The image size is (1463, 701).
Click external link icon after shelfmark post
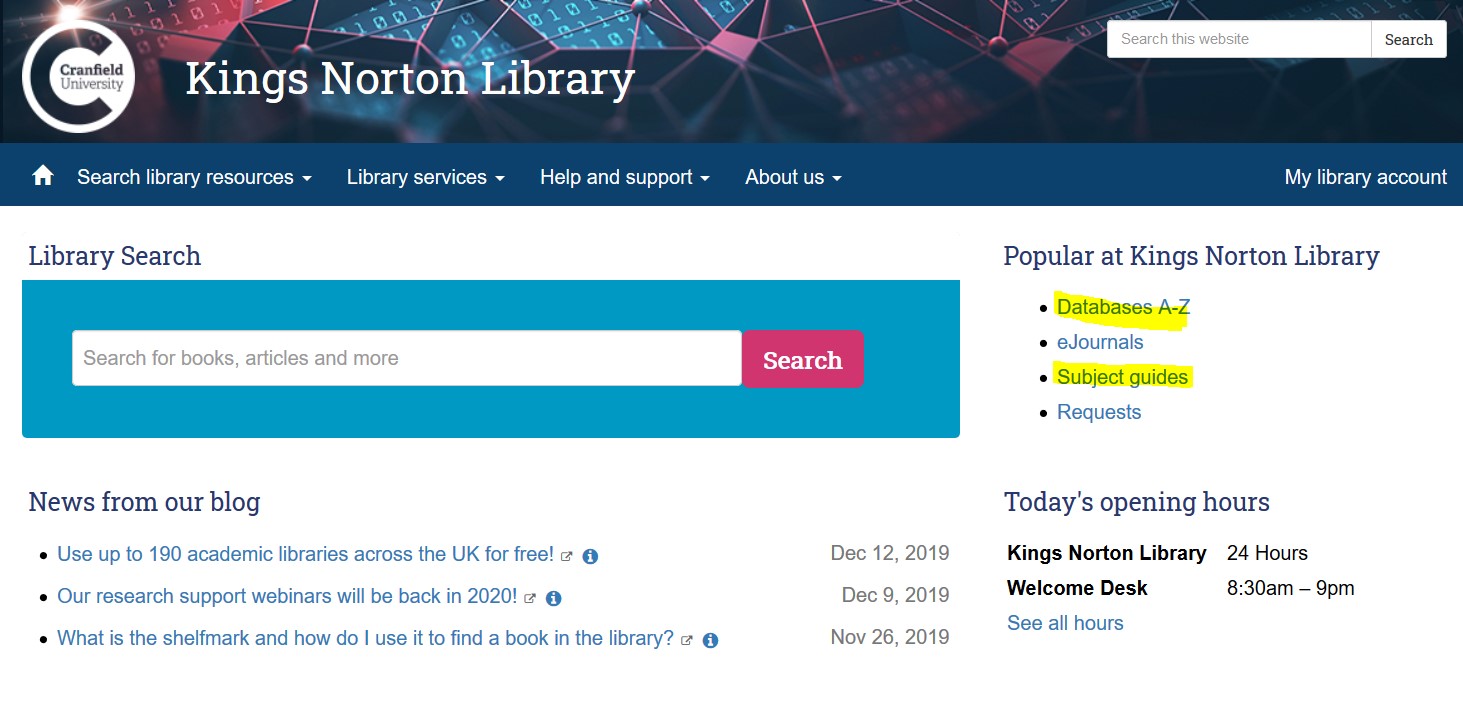point(687,640)
